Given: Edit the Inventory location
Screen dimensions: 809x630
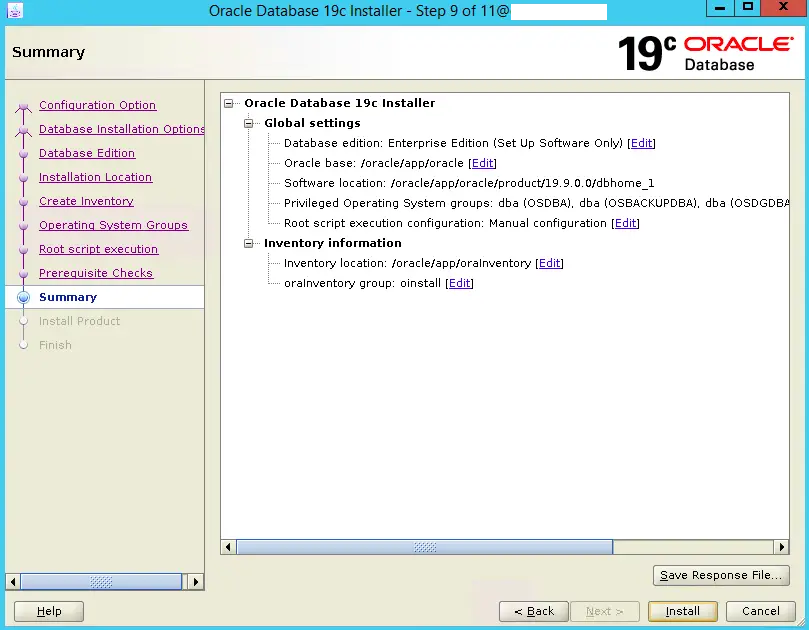Looking at the screenshot, I should [549, 263].
